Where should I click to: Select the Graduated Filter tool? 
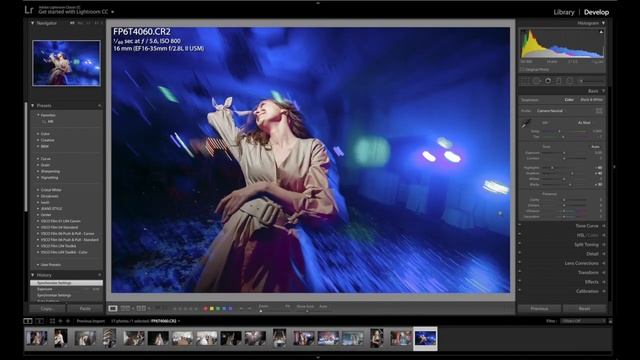coord(559,81)
